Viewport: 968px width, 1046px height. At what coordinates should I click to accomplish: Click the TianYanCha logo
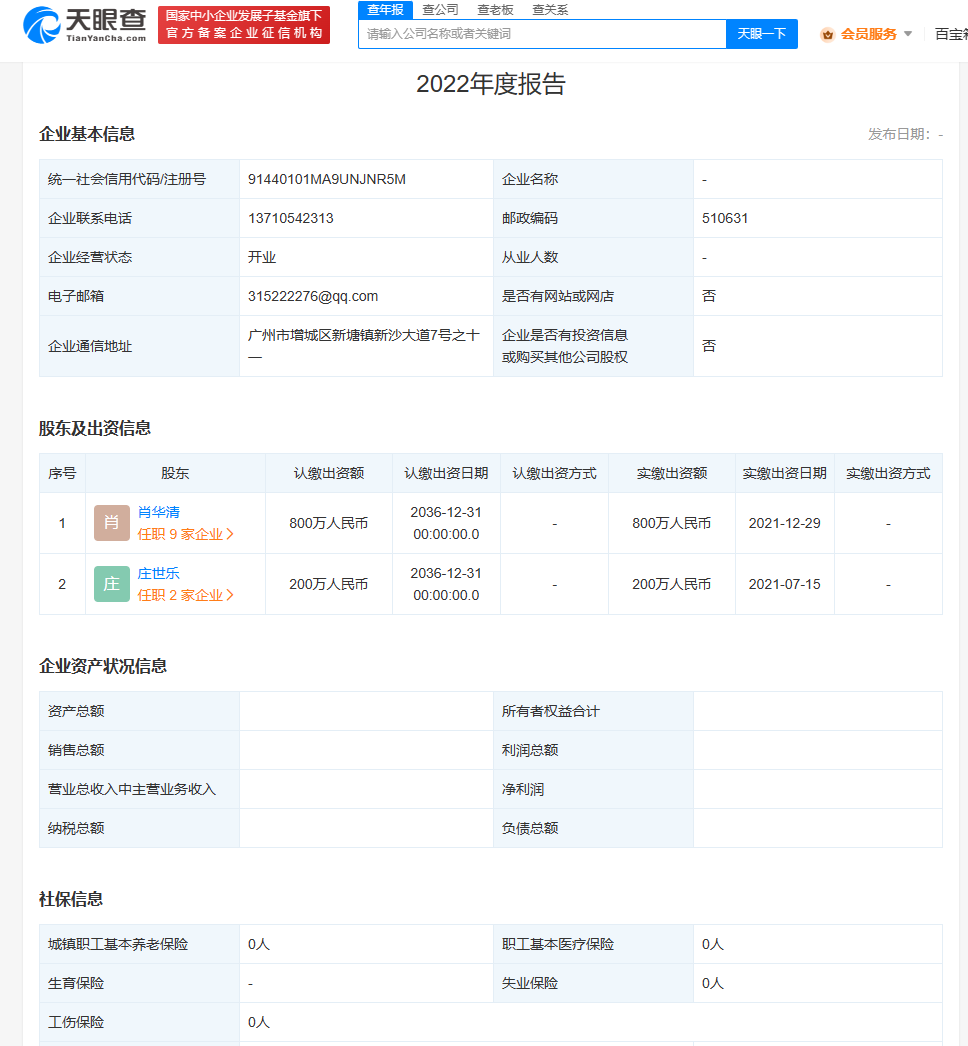click(85, 25)
